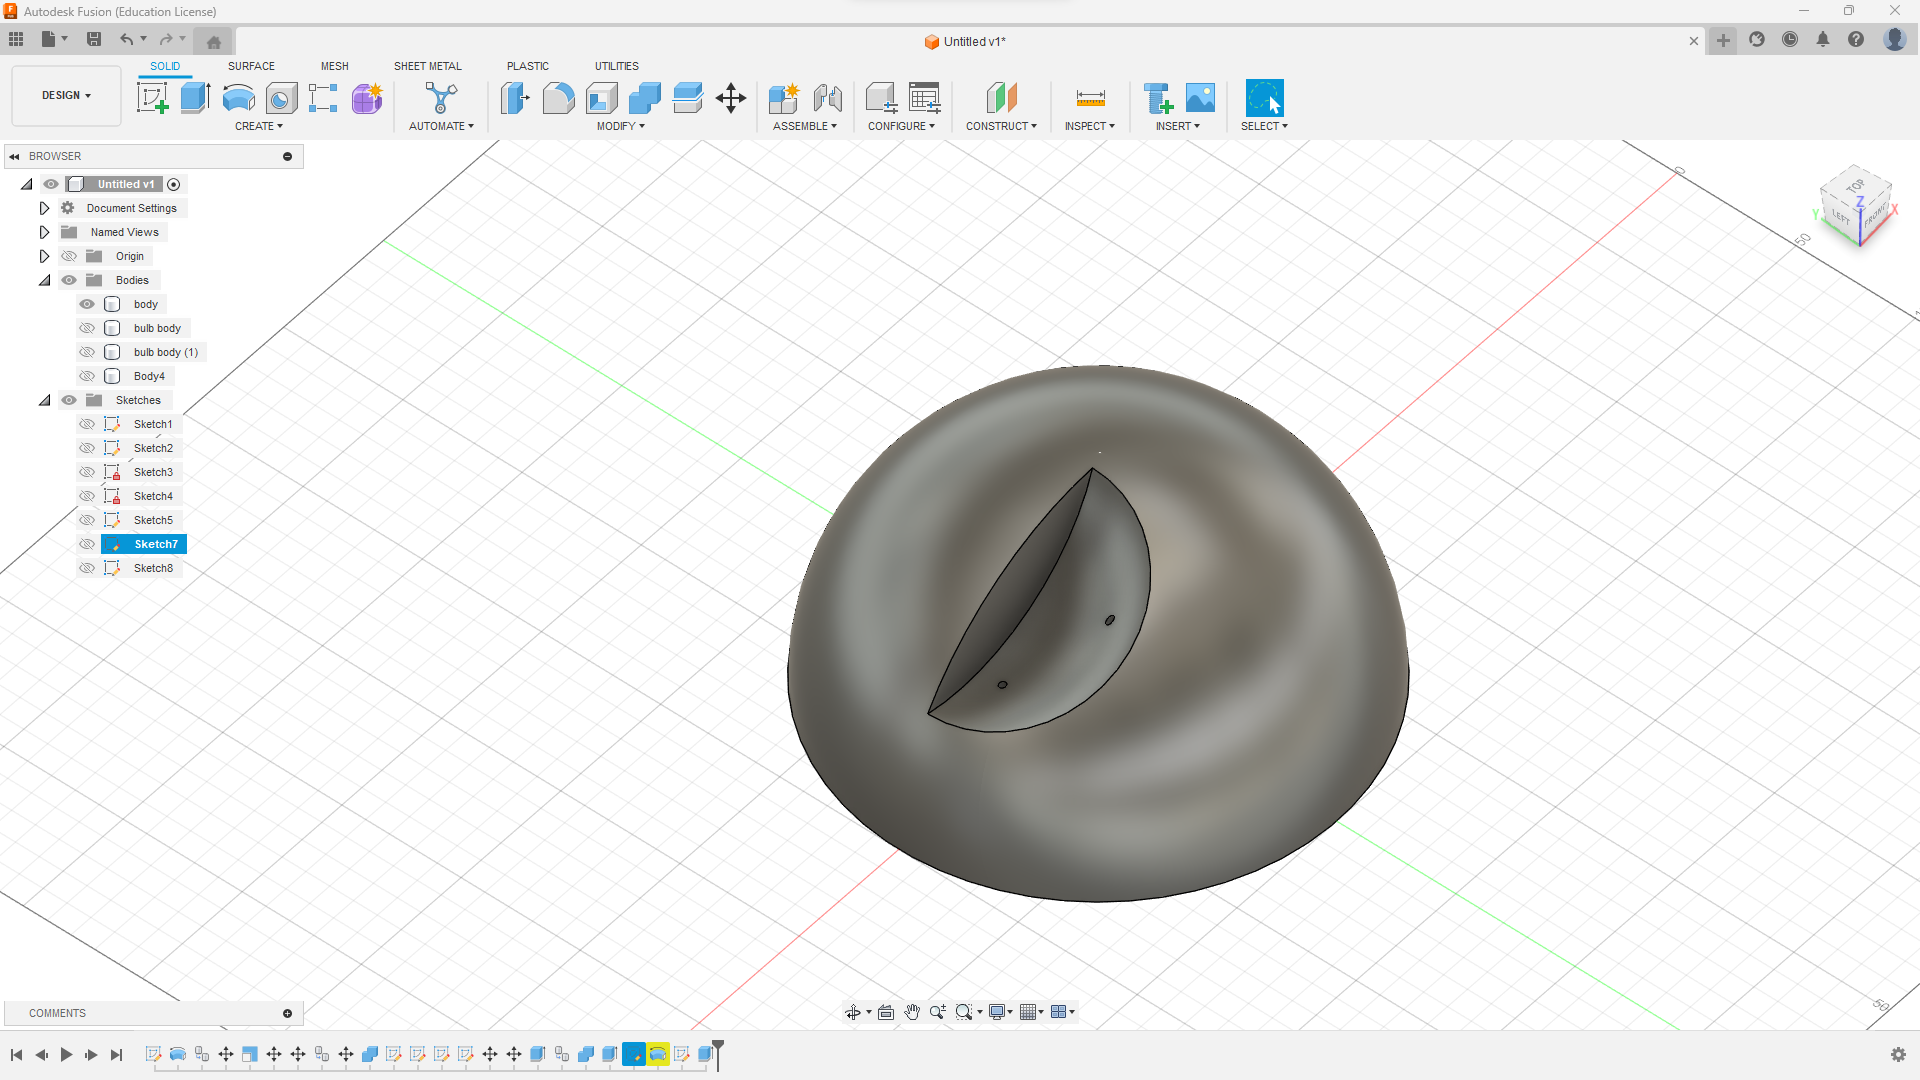Choose the Revolve tool
1920x1080 pixels.
(x=238, y=98)
